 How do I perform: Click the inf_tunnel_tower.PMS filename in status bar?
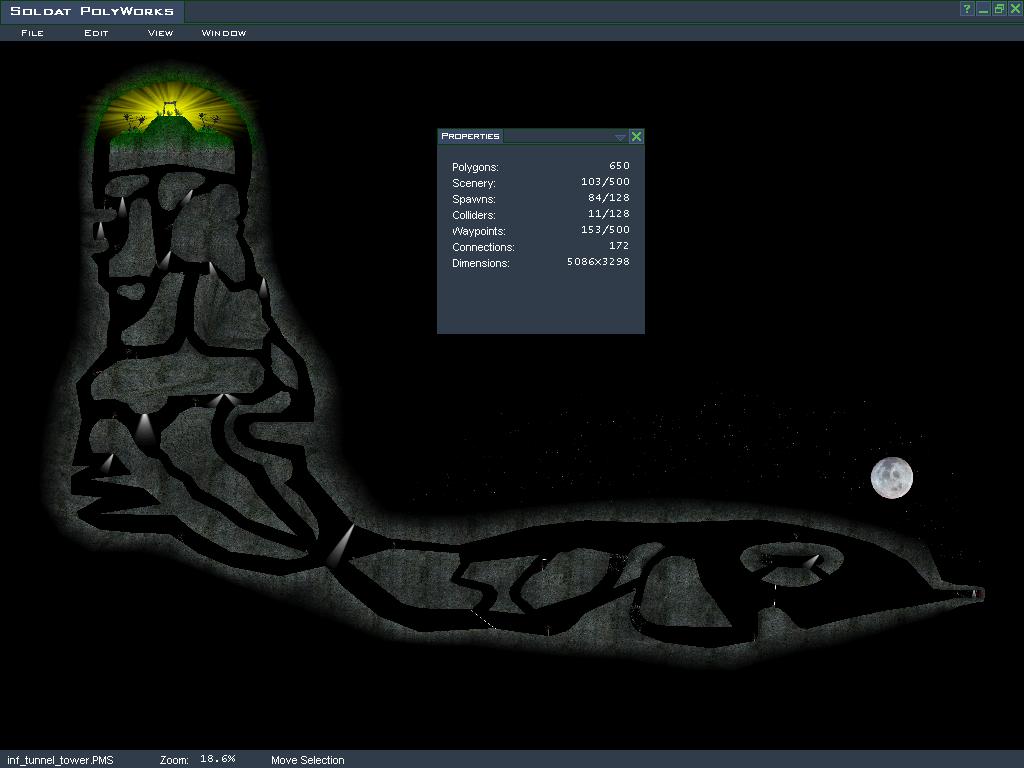click(x=60, y=760)
